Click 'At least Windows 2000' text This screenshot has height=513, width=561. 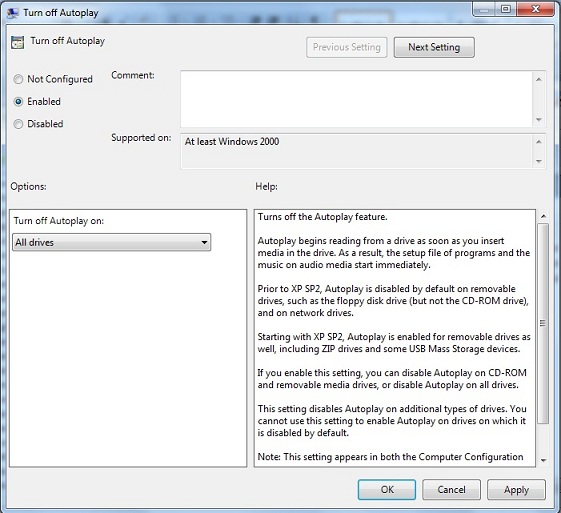point(232,142)
